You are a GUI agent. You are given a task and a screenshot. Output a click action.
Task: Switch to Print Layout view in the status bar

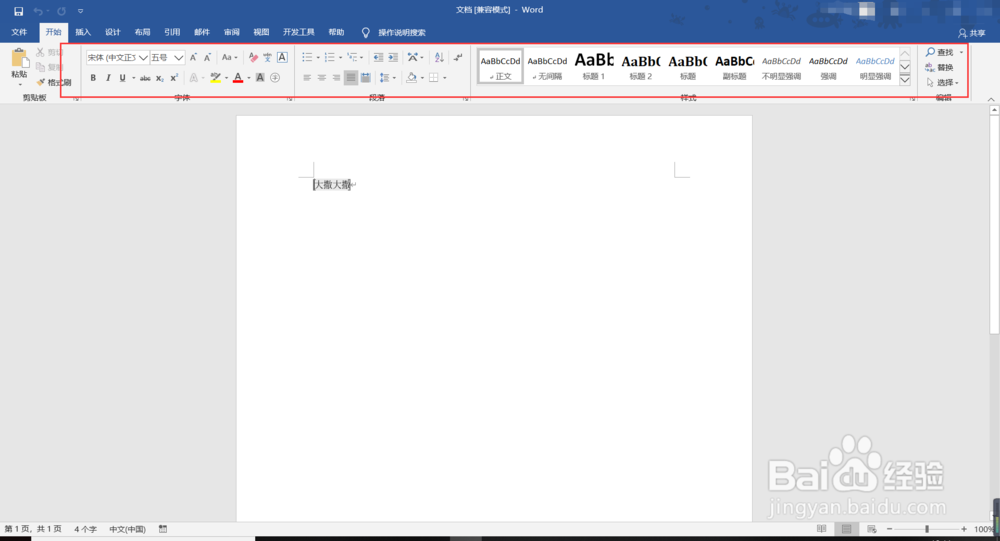tap(846, 529)
